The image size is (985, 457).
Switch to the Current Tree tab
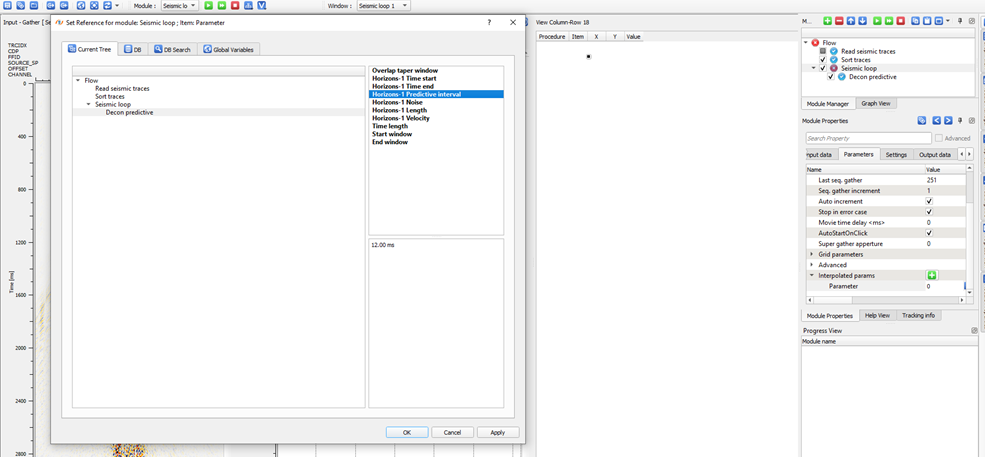click(x=90, y=49)
